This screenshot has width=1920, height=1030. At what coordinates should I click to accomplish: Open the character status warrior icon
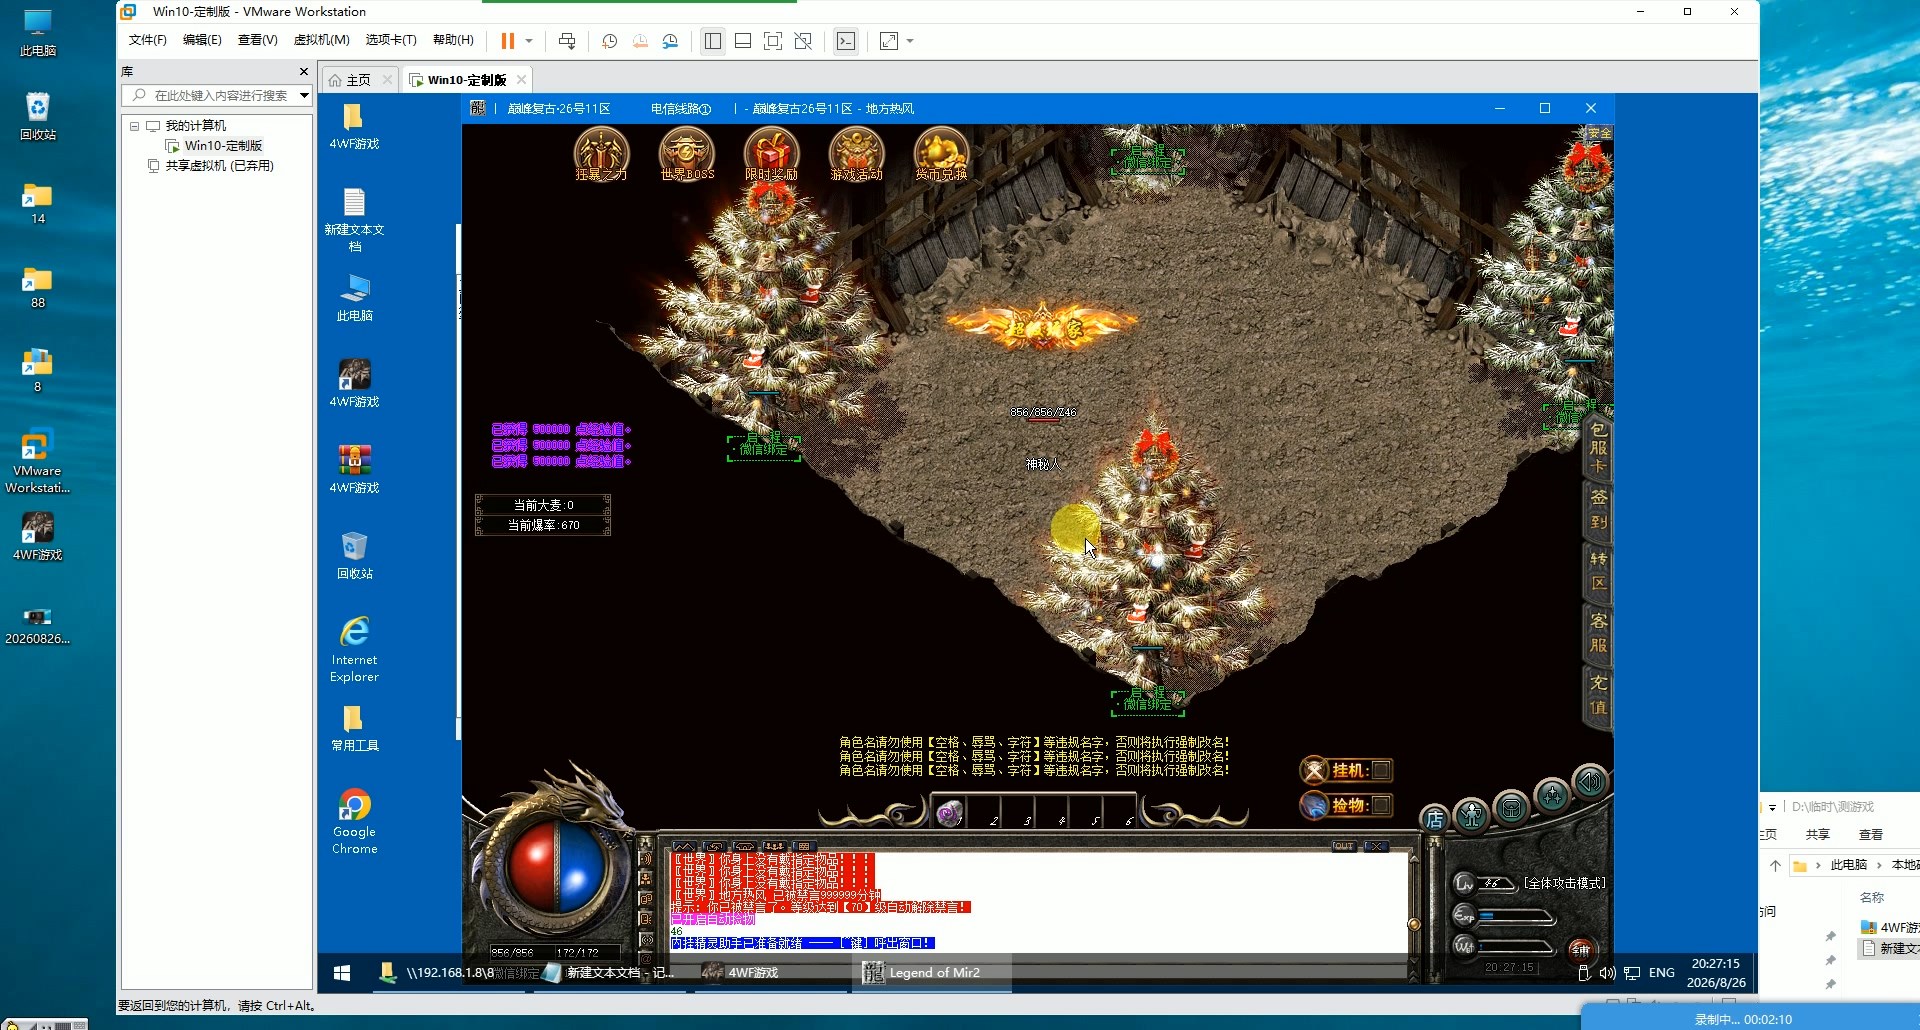pyautogui.click(x=1471, y=815)
